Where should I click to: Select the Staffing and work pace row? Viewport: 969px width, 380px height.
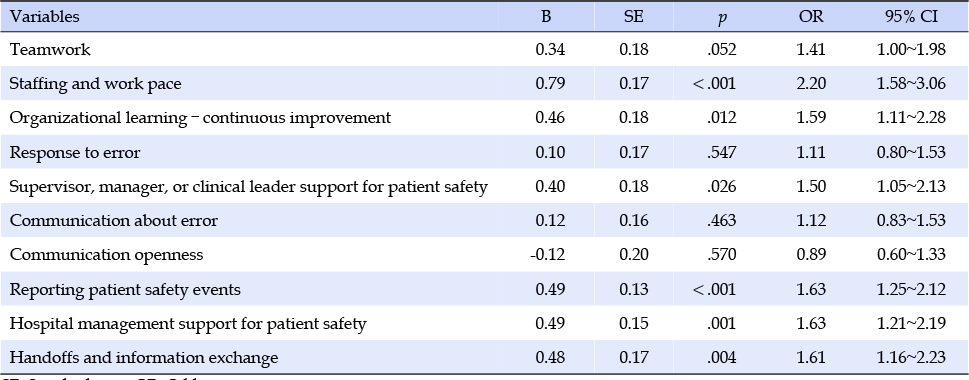pos(484,83)
